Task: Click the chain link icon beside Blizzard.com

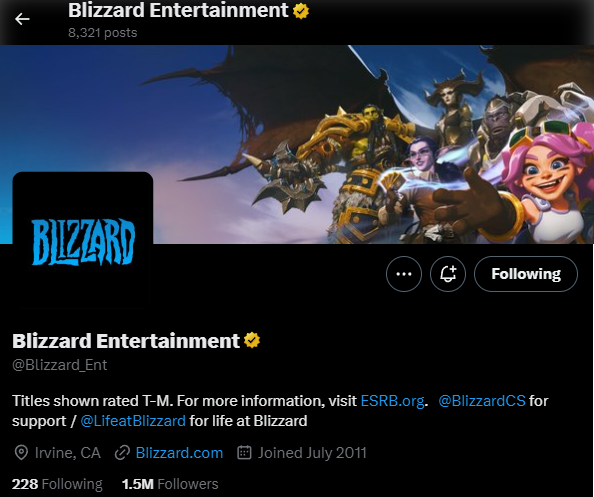Action: 122,453
